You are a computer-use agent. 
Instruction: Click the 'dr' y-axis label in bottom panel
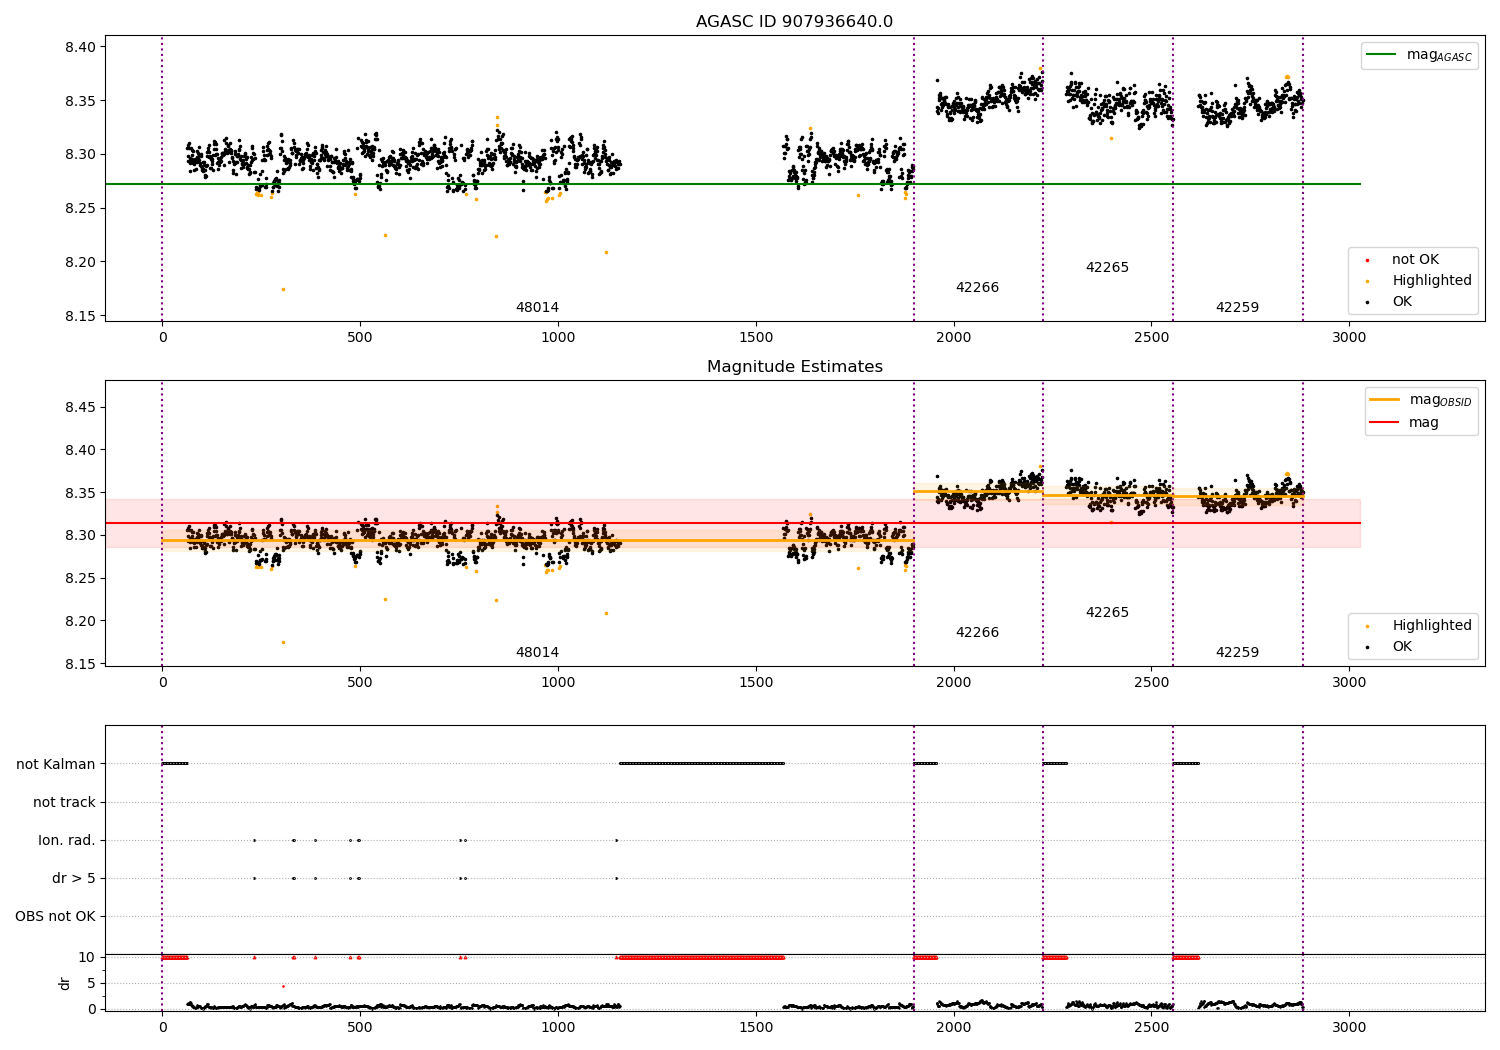(65, 983)
